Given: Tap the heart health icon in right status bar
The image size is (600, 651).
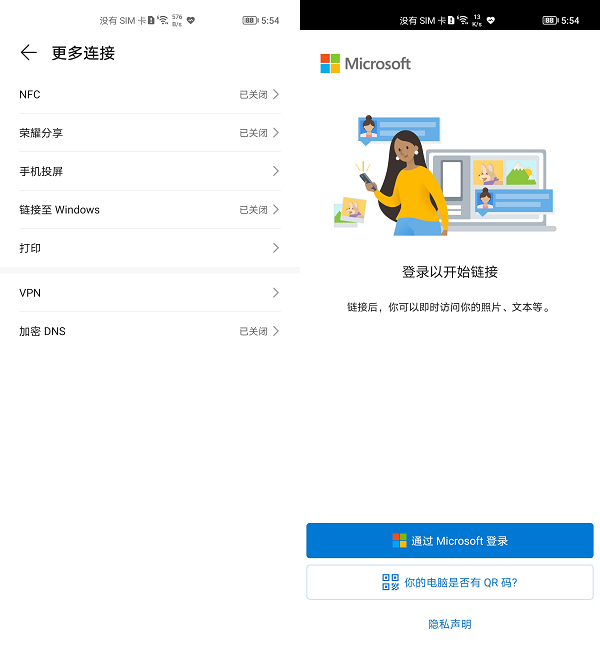Looking at the screenshot, I should pos(491,20).
